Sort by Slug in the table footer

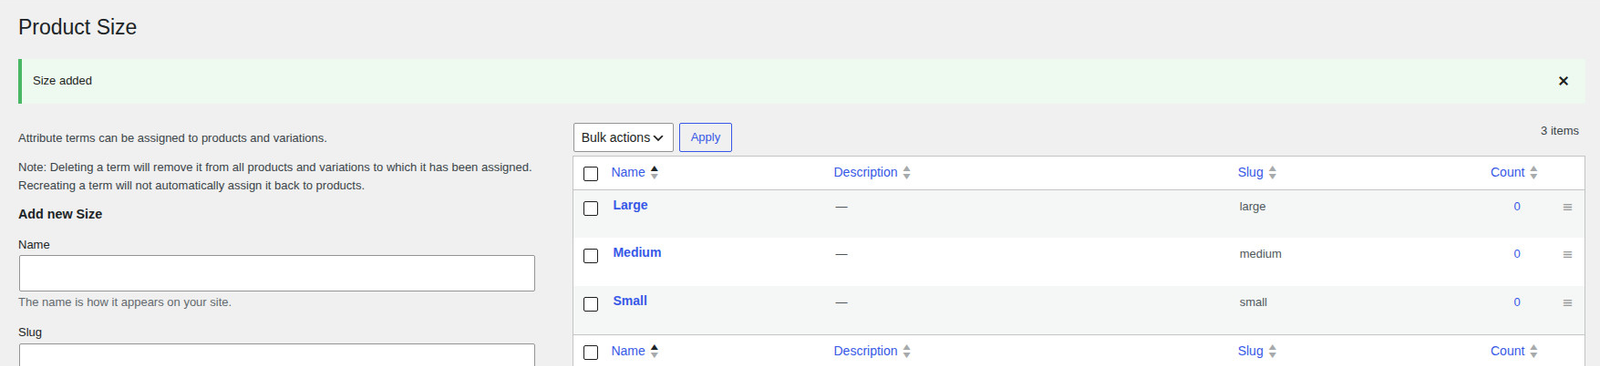tap(1257, 351)
